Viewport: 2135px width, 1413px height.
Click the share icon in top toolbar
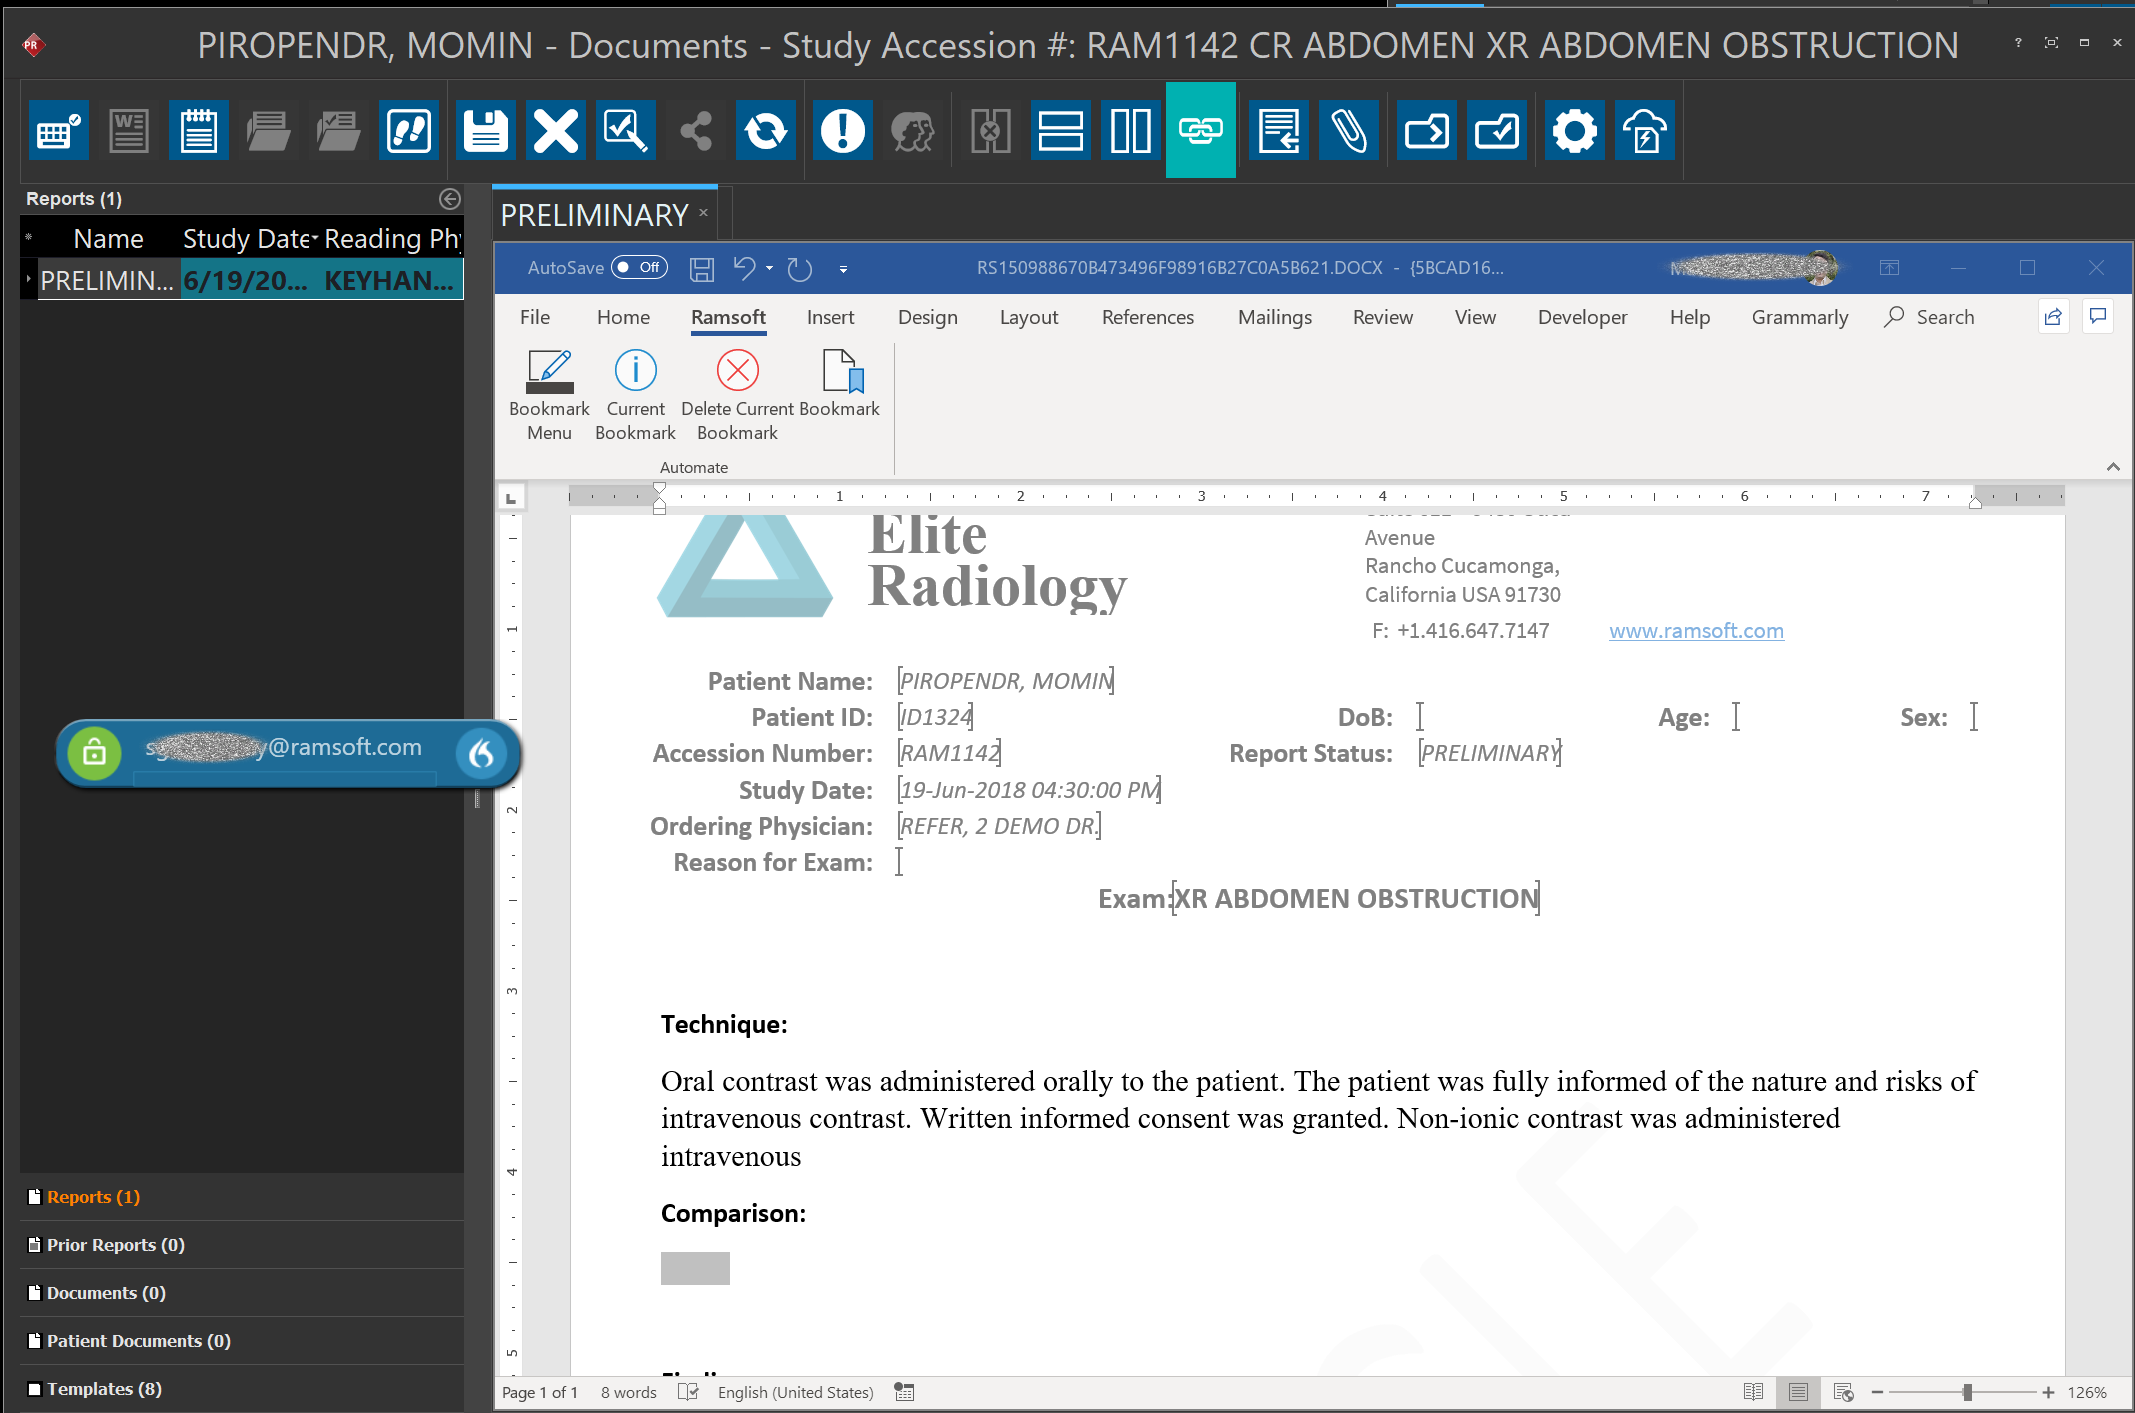[696, 131]
